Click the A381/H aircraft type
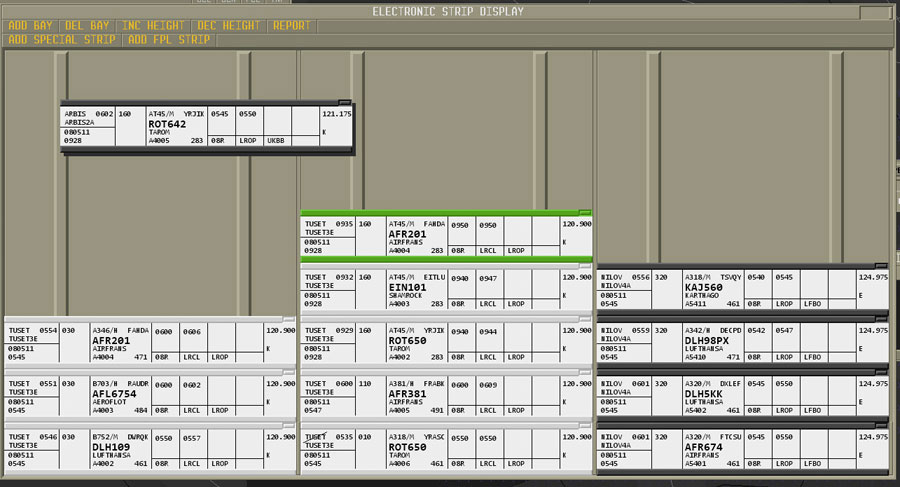Viewport: 900px width, 487px height. [x=401, y=384]
